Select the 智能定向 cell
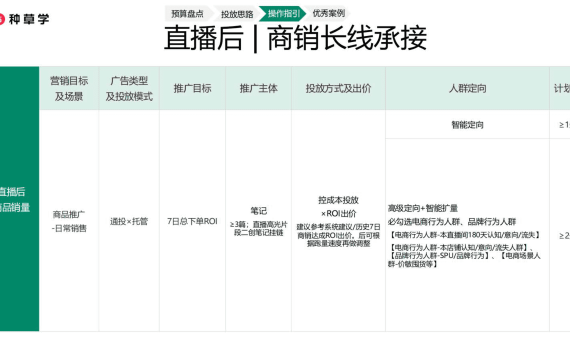Screen dimensions: 570x360 (467, 125)
